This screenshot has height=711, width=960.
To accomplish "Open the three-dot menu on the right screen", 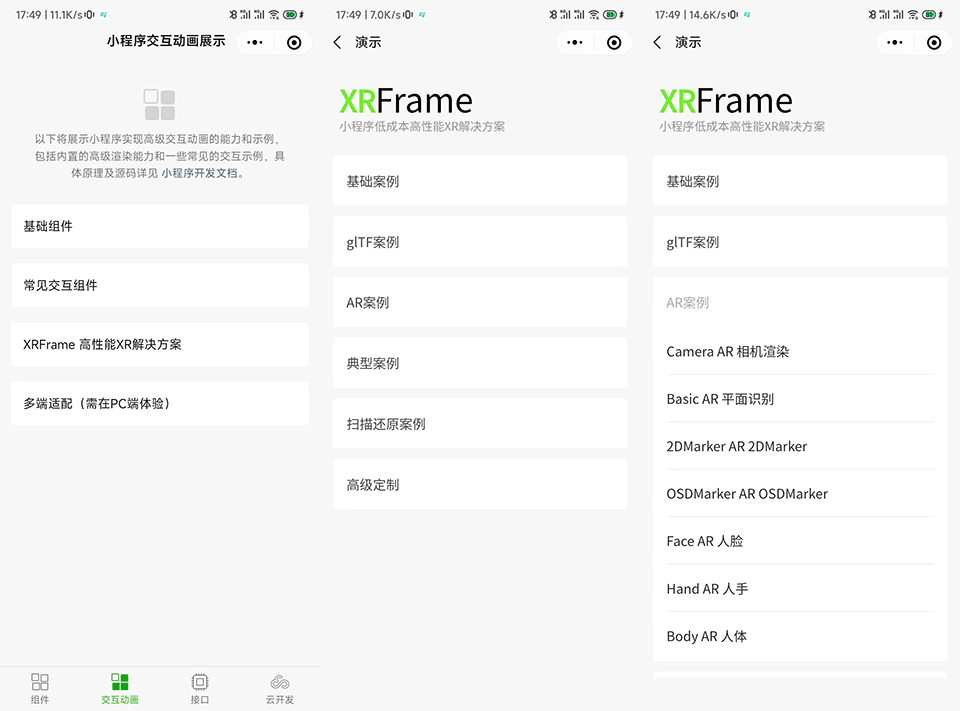I will (894, 42).
